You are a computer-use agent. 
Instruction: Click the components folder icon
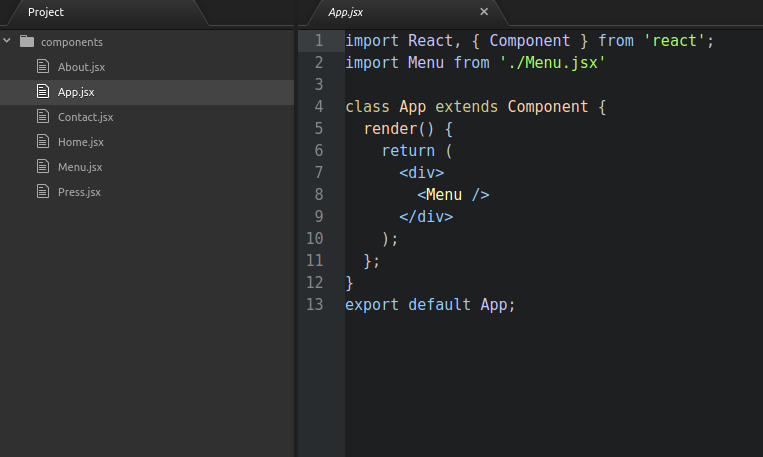pos(27,41)
